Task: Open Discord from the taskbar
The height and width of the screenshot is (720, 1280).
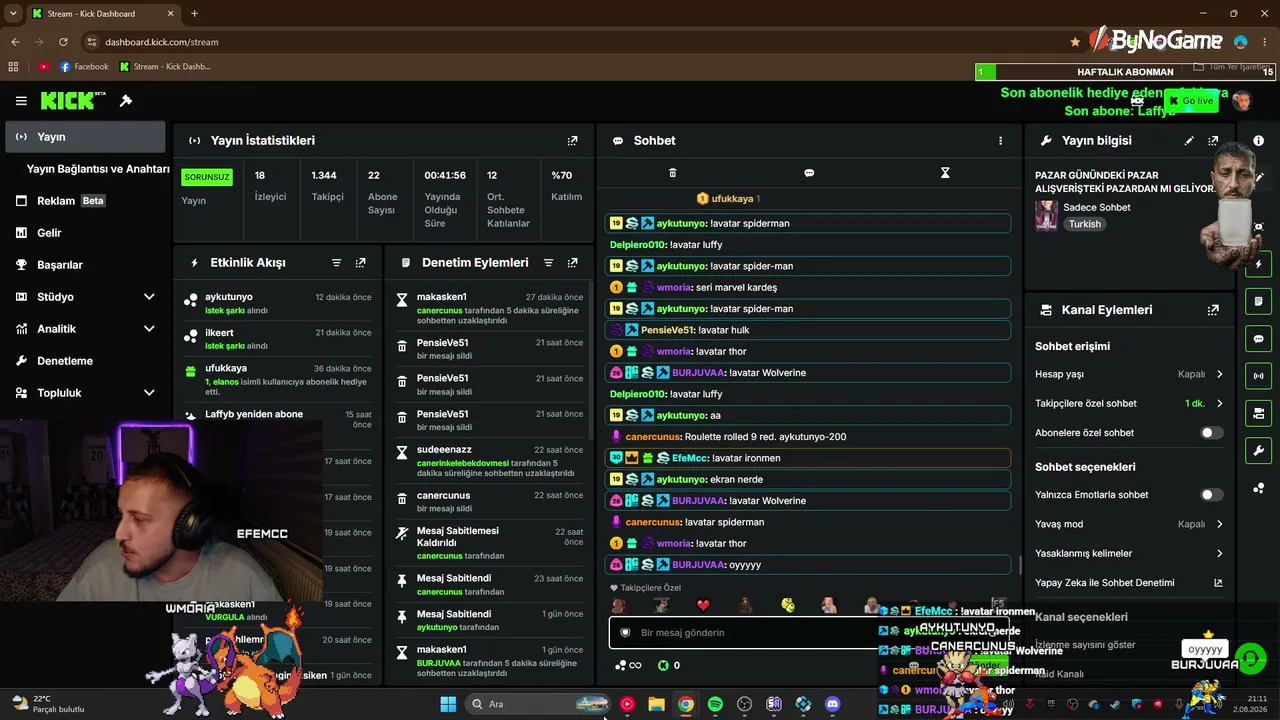Action: click(832, 704)
